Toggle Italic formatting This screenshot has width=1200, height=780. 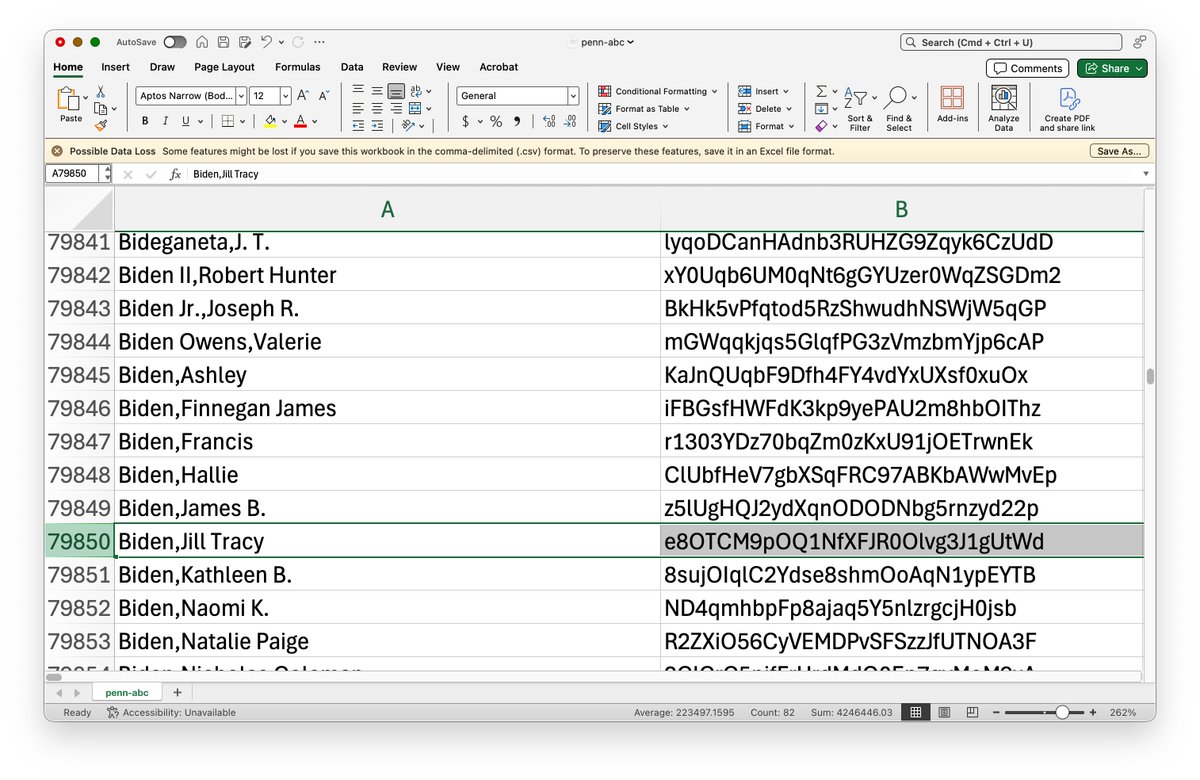pos(165,121)
